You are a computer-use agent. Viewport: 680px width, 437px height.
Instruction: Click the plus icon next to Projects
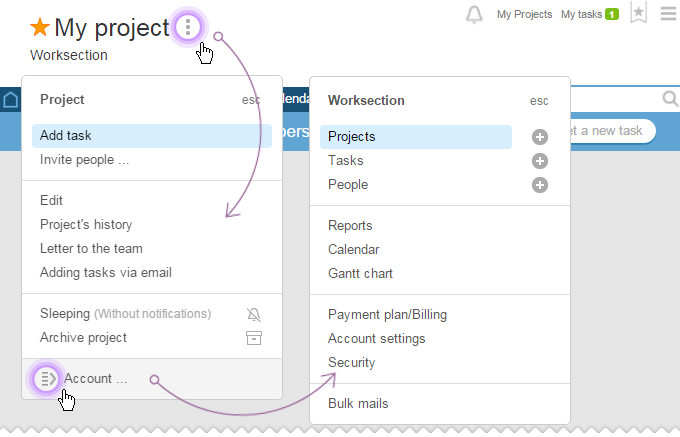(x=539, y=137)
